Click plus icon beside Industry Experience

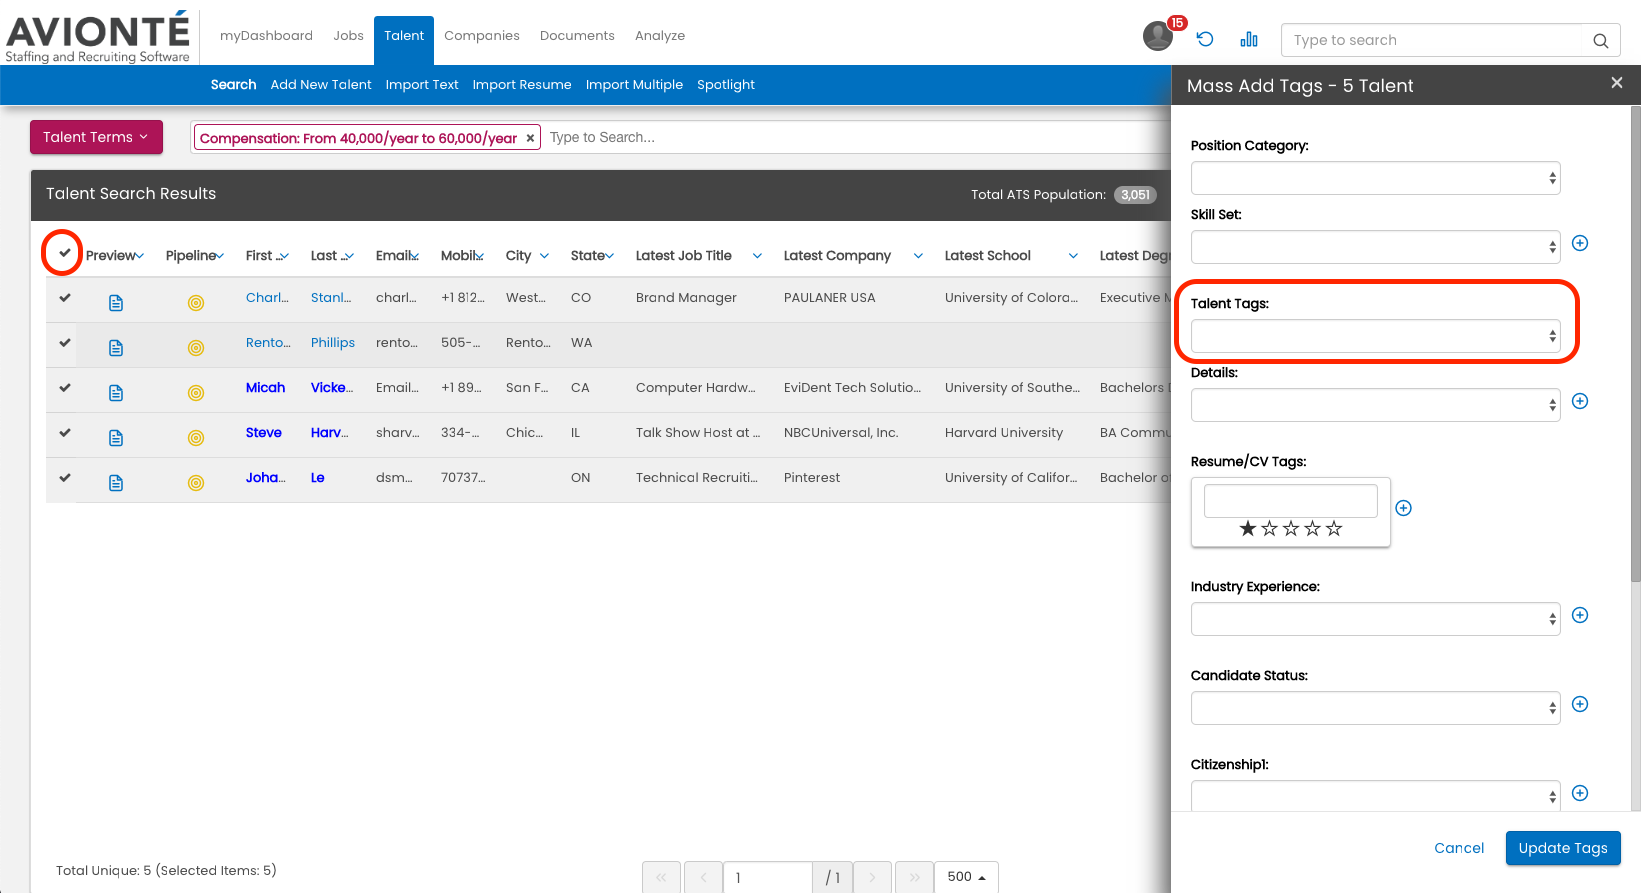(x=1580, y=615)
